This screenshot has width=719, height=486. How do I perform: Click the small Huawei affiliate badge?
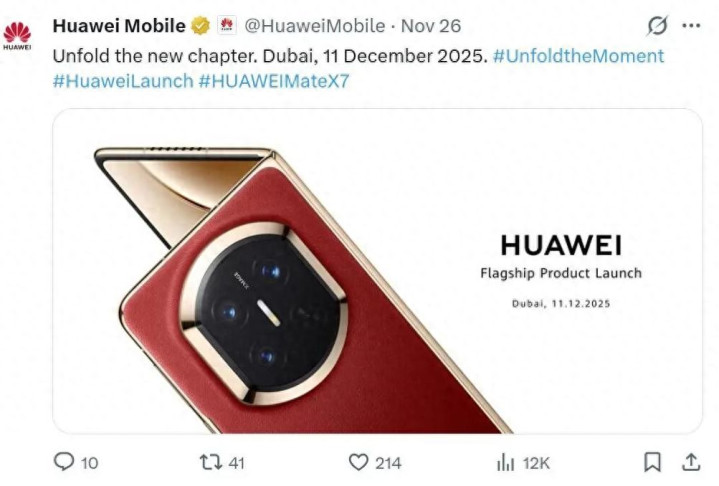click(x=226, y=25)
